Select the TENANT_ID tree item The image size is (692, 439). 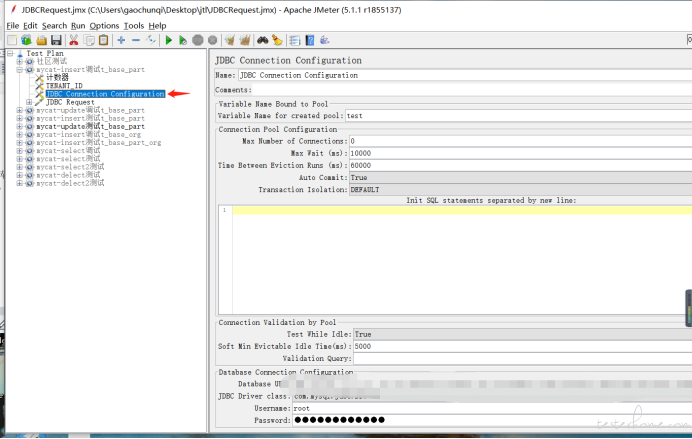[64, 86]
